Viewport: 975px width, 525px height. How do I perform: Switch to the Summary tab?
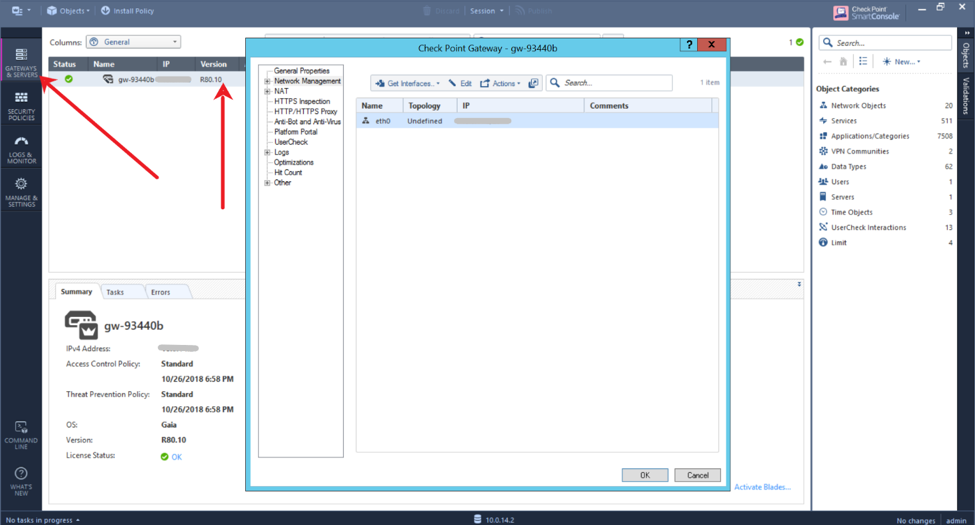coord(76,292)
